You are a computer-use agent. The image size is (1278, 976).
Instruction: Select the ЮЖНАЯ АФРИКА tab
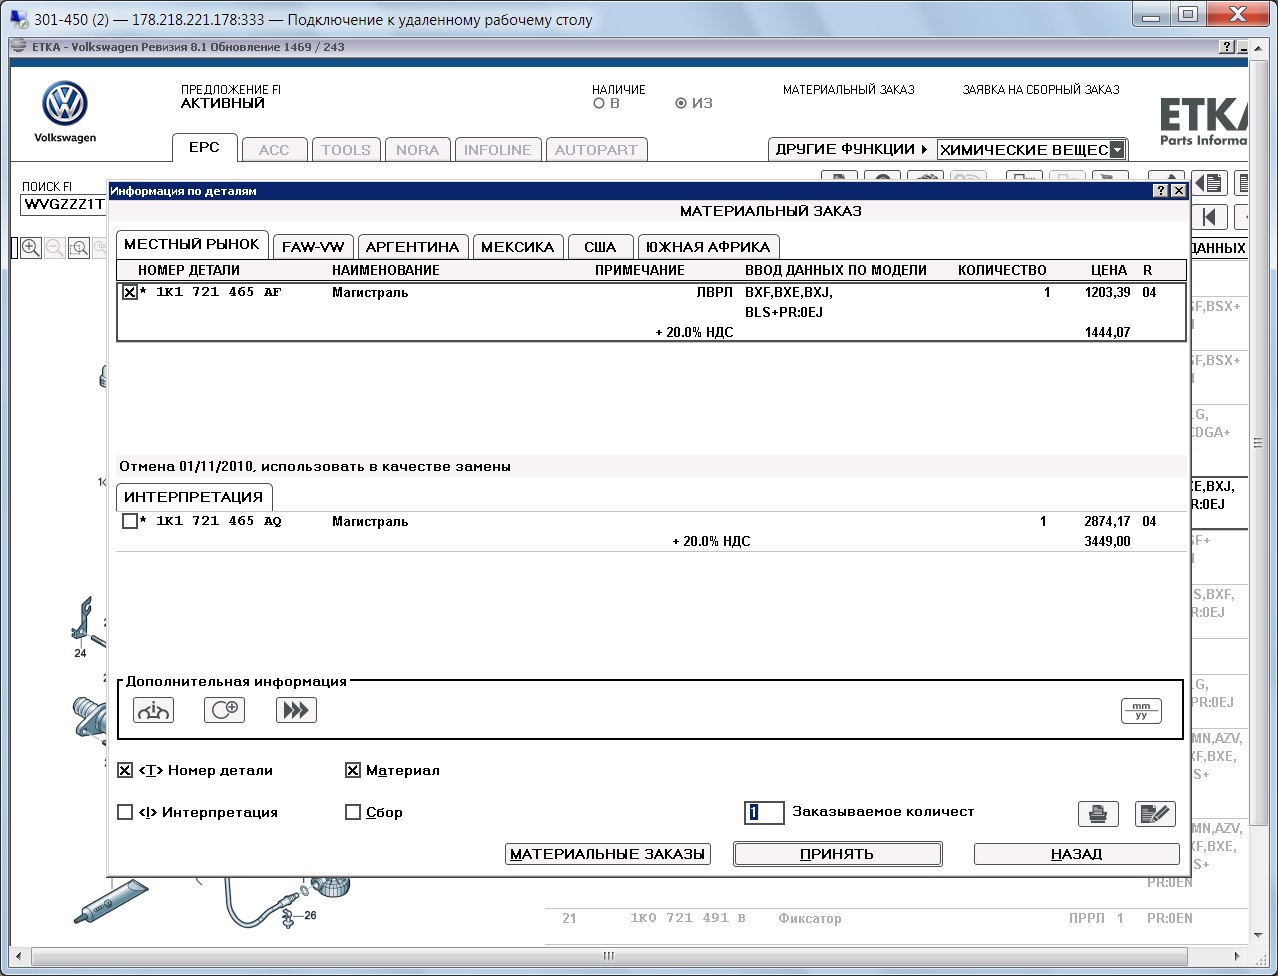tap(708, 247)
